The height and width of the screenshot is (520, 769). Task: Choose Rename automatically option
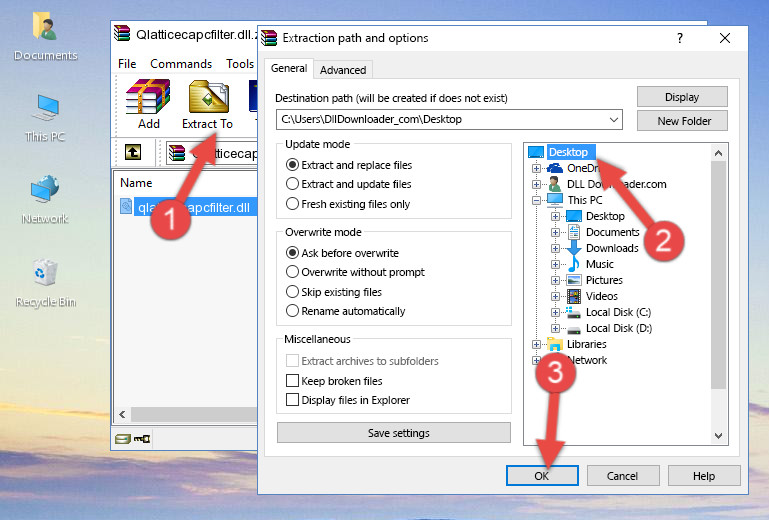[x=292, y=311]
